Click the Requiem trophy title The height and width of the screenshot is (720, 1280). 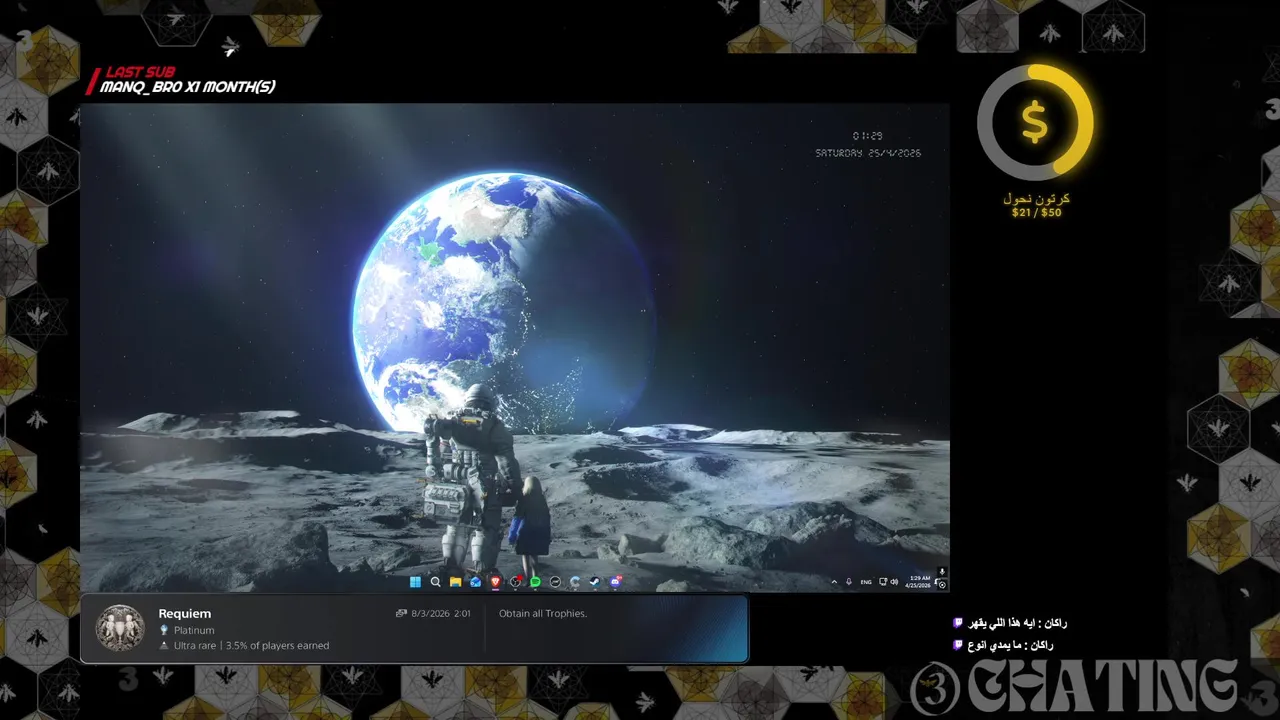(185, 613)
